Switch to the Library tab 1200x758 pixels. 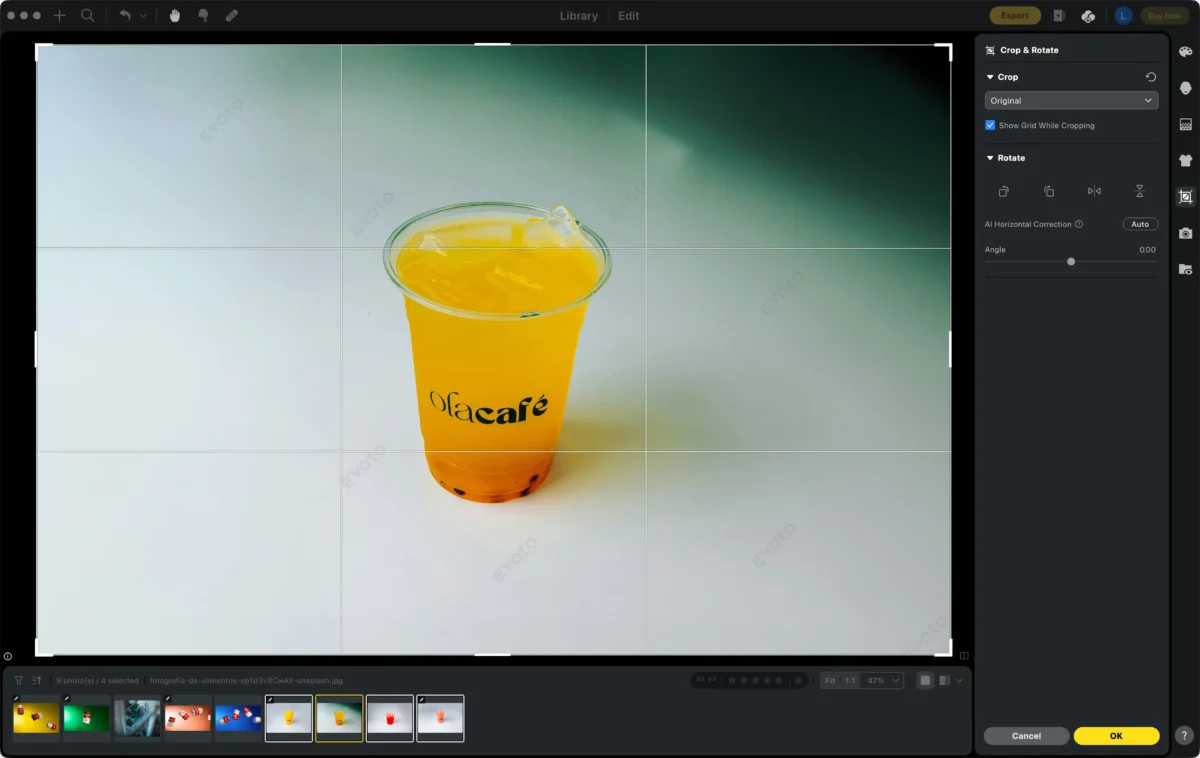tap(579, 16)
